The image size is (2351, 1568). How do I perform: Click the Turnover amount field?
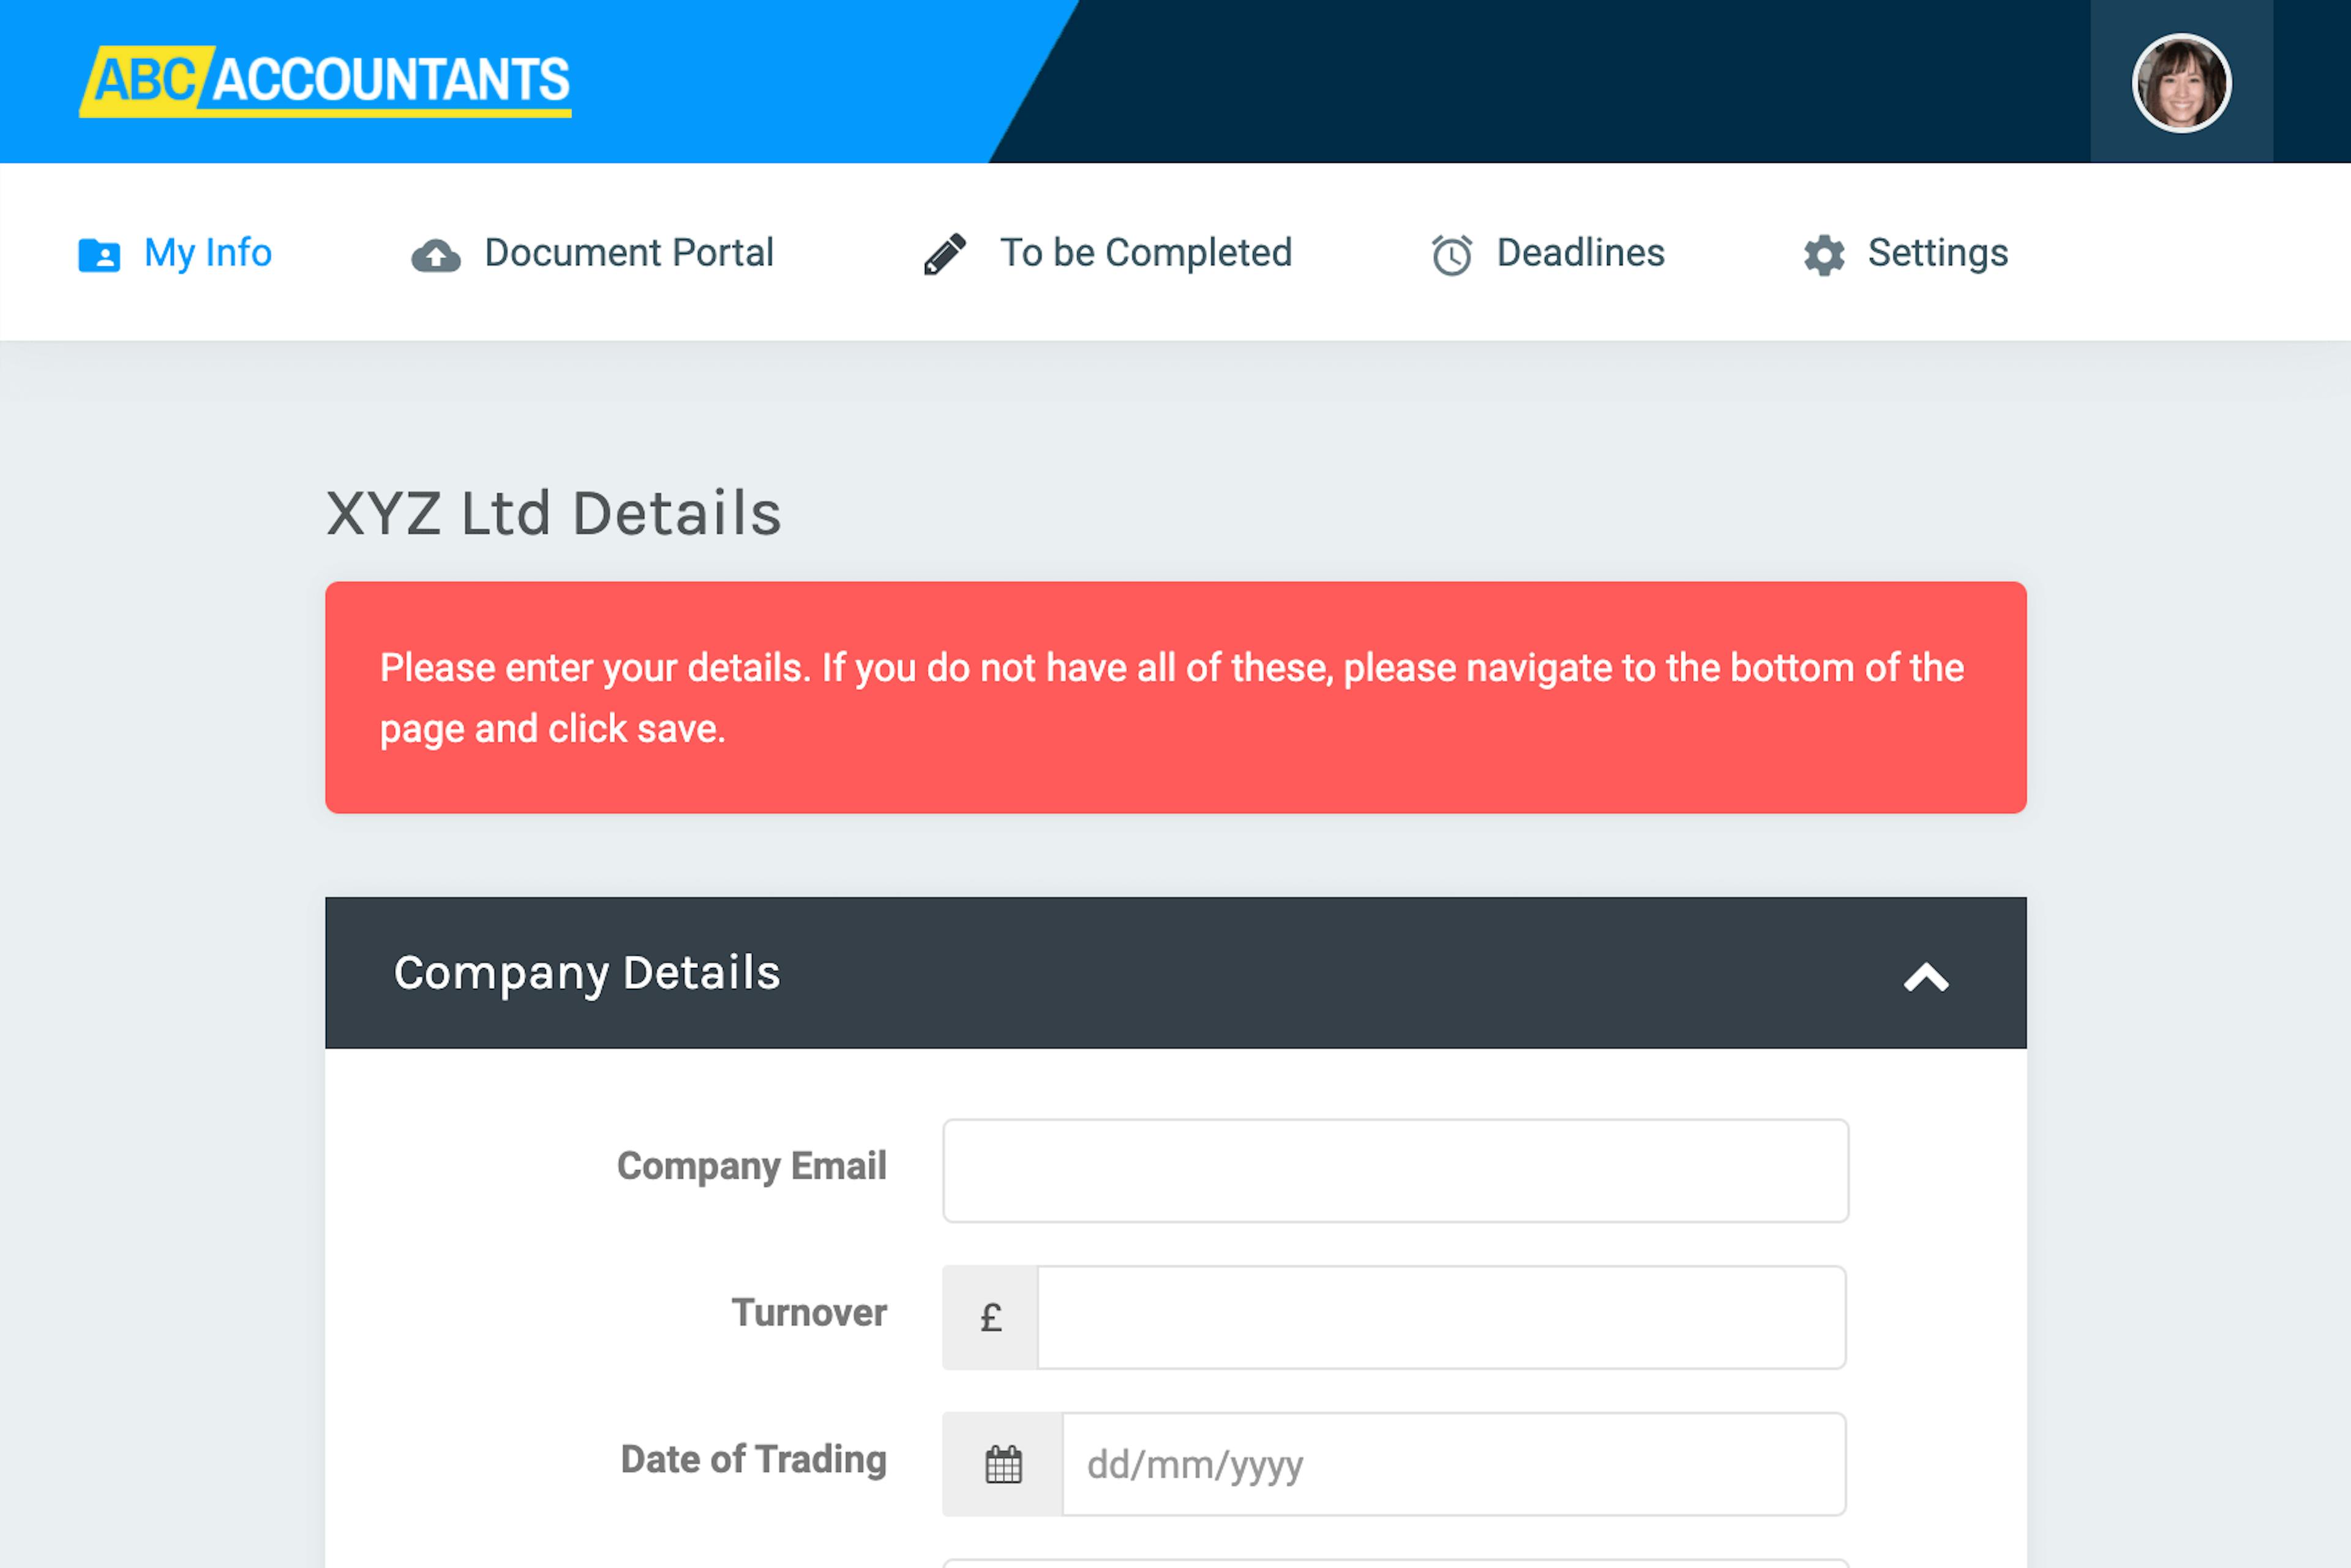click(x=1440, y=1317)
